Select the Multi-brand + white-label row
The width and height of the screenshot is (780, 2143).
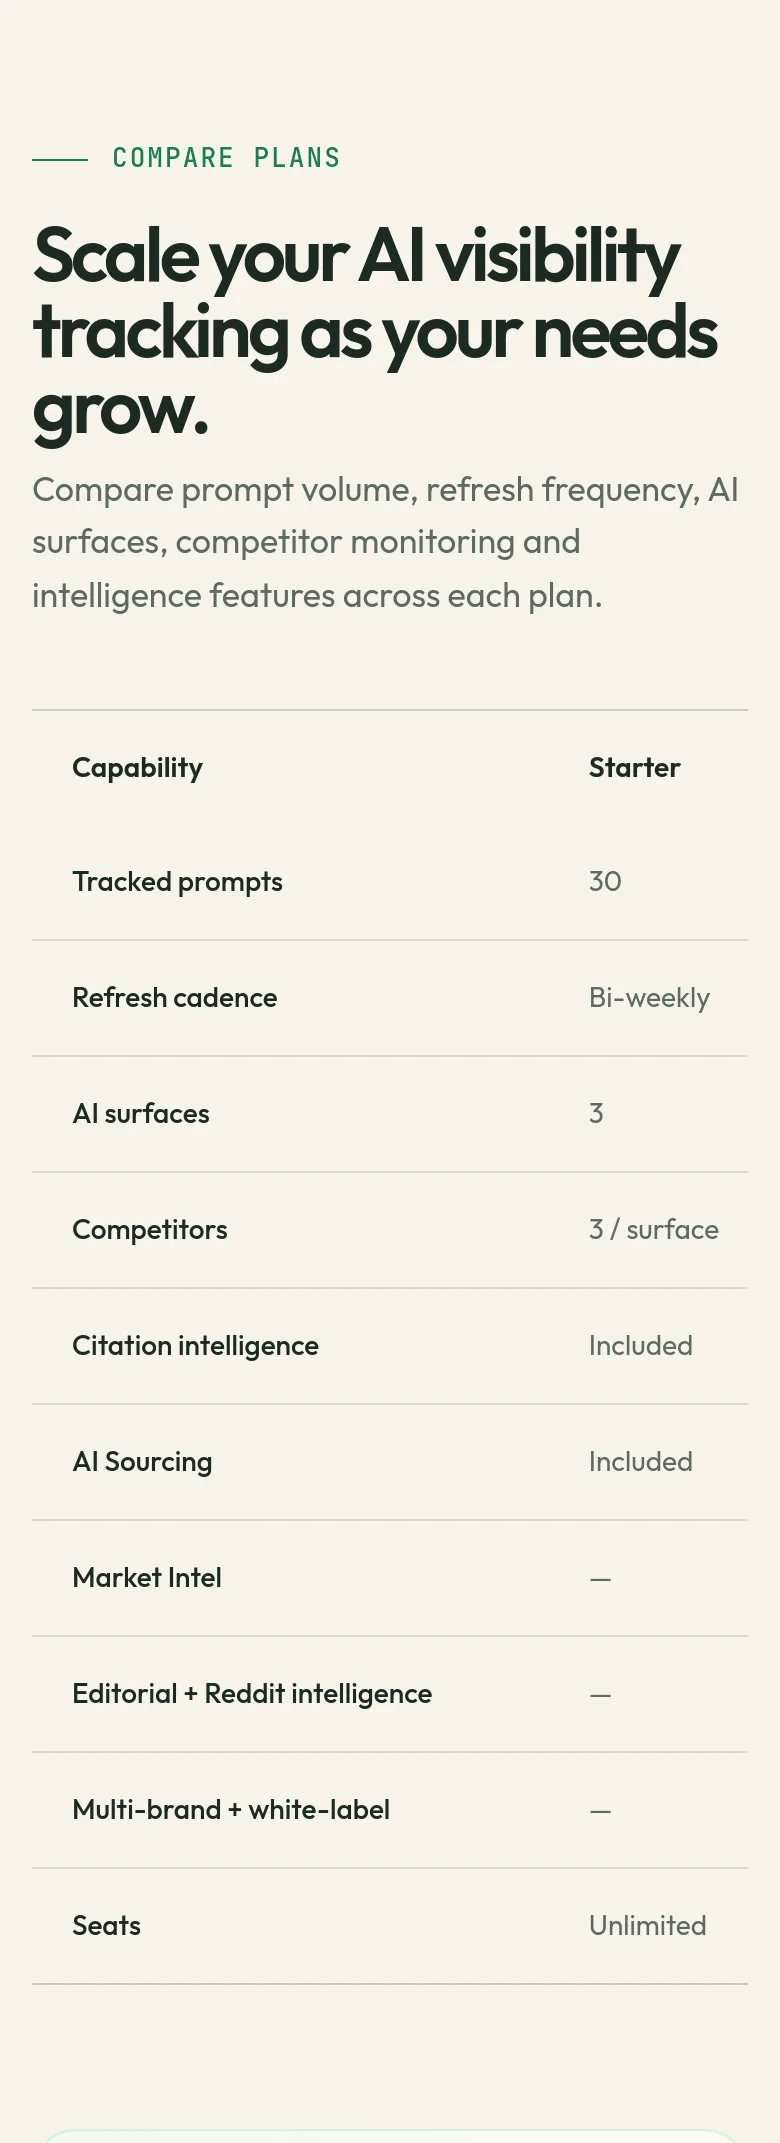point(390,1810)
